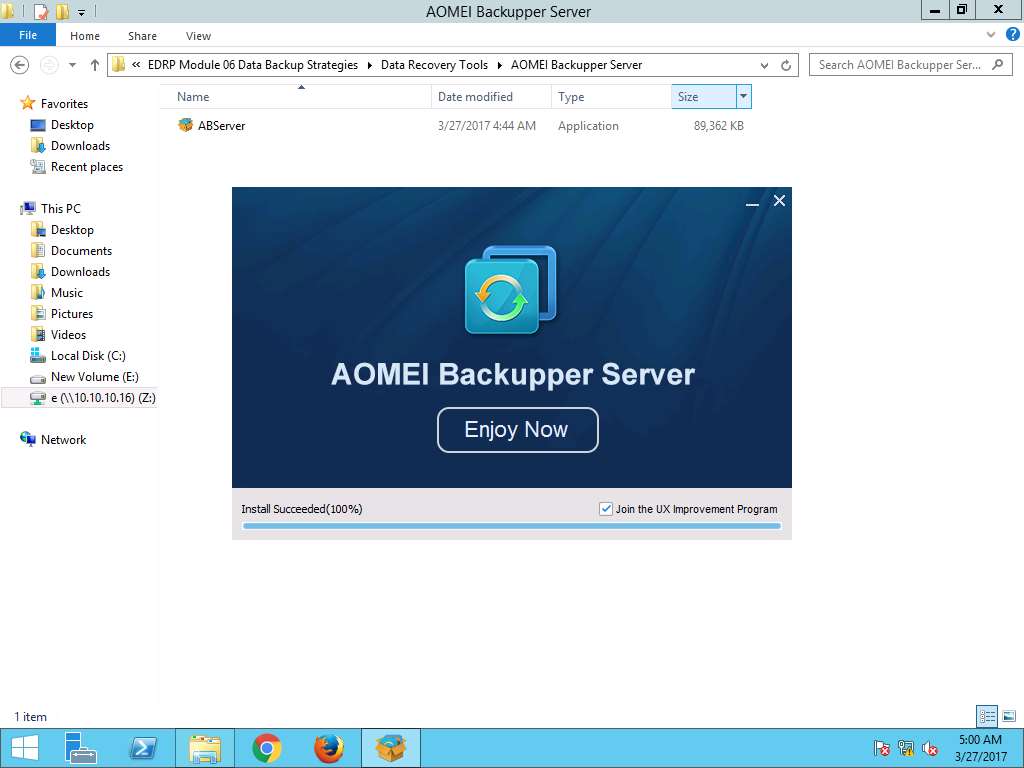Click the network tray icon
The height and width of the screenshot is (768, 1024).
[905, 748]
